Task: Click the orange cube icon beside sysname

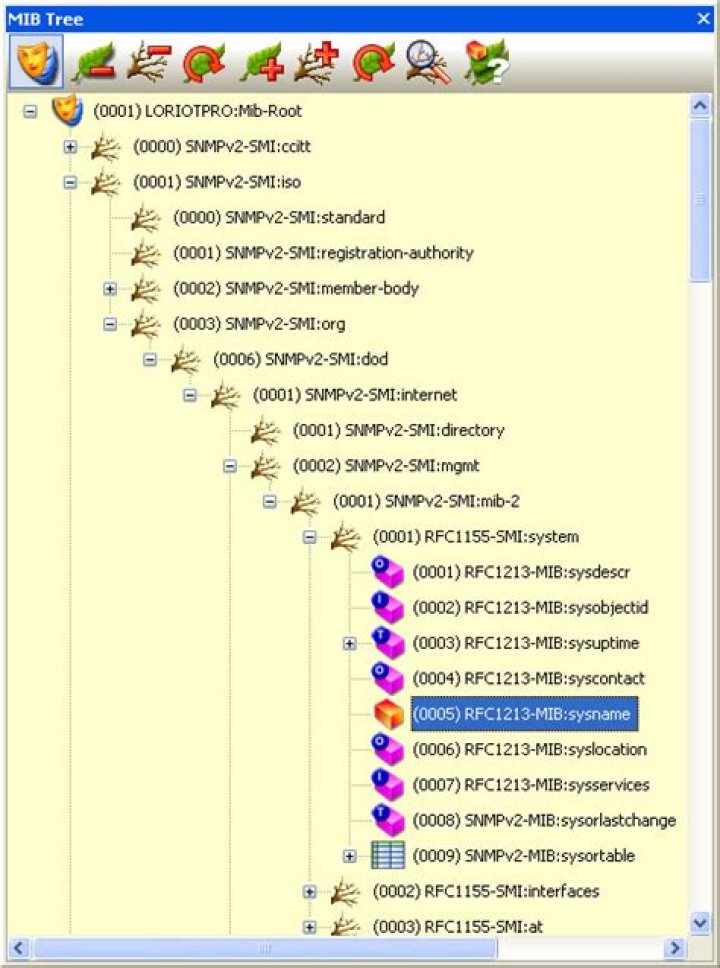Action: coord(388,714)
